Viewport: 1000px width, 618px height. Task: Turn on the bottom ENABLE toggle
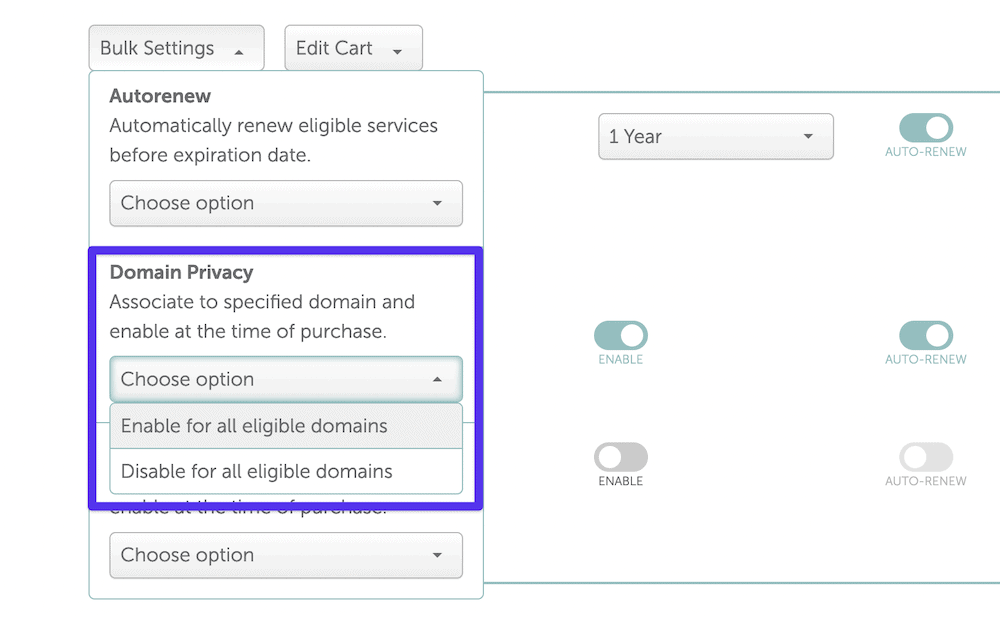[620, 461]
